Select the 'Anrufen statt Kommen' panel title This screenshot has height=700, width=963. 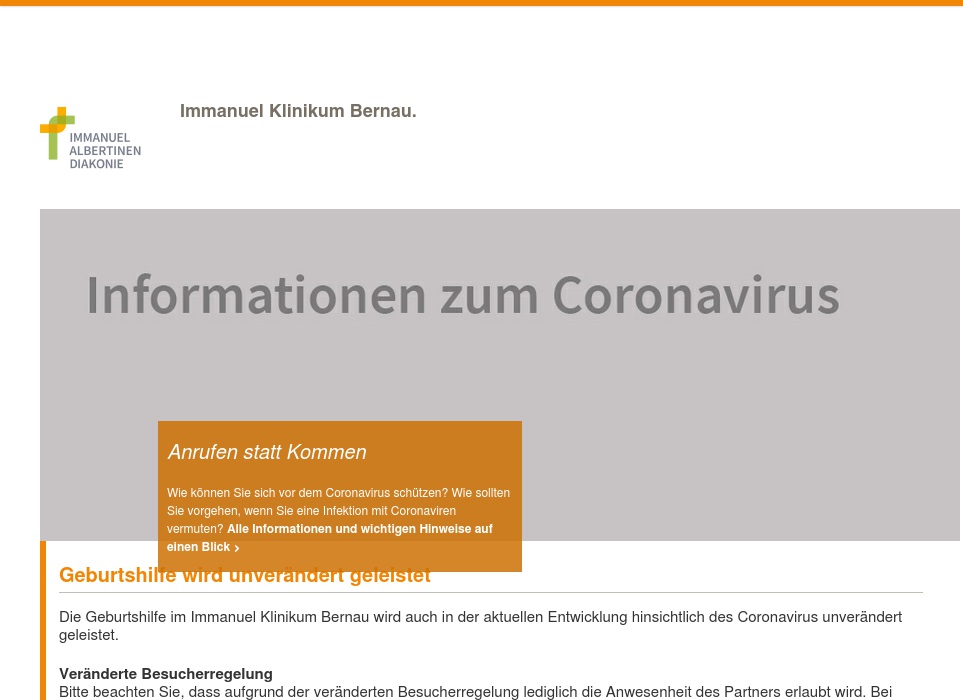coord(267,453)
